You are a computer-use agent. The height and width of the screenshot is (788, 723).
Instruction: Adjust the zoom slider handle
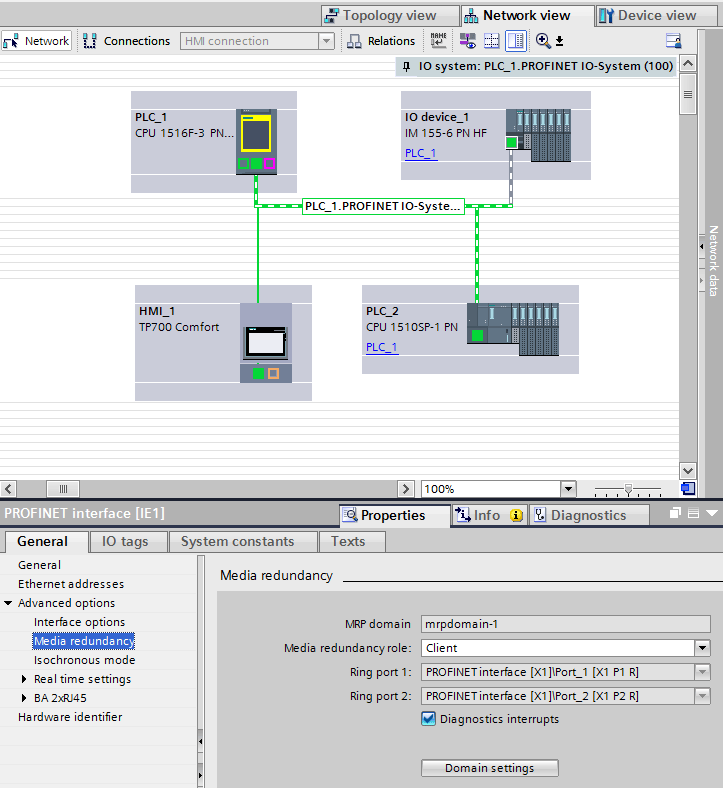click(628, 489)
